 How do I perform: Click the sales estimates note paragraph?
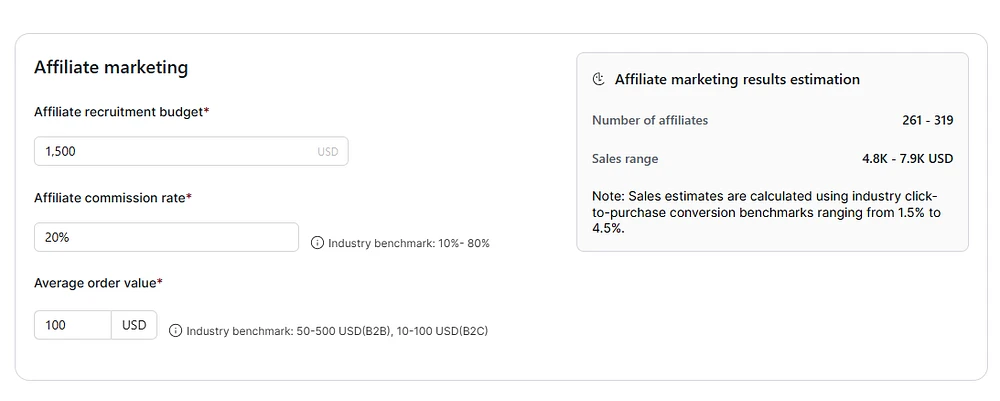pyautogui.click(x=766, y=212)
